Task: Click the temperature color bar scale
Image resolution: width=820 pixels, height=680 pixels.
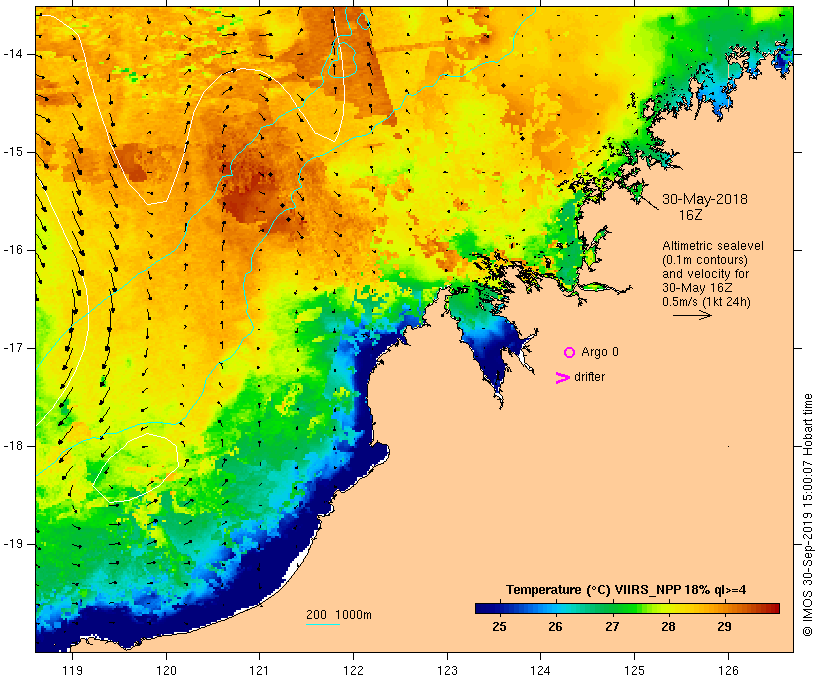Action: tap(627, 608)
